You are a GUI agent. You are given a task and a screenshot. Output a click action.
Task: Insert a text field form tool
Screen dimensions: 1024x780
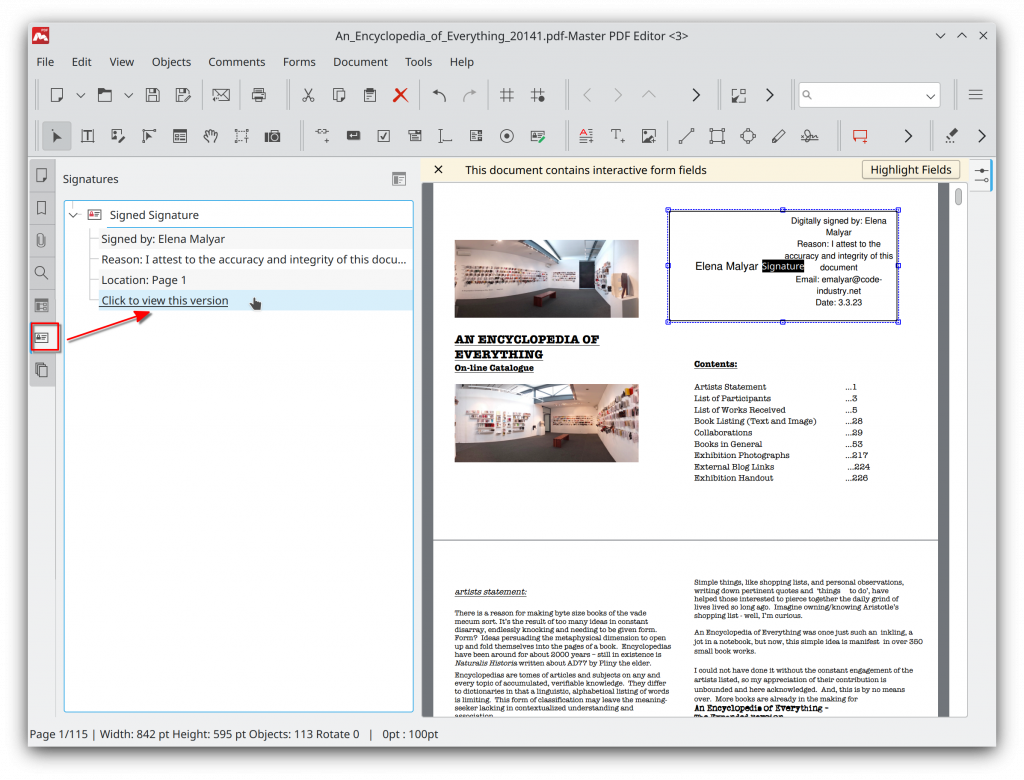(x=445, y=136)
